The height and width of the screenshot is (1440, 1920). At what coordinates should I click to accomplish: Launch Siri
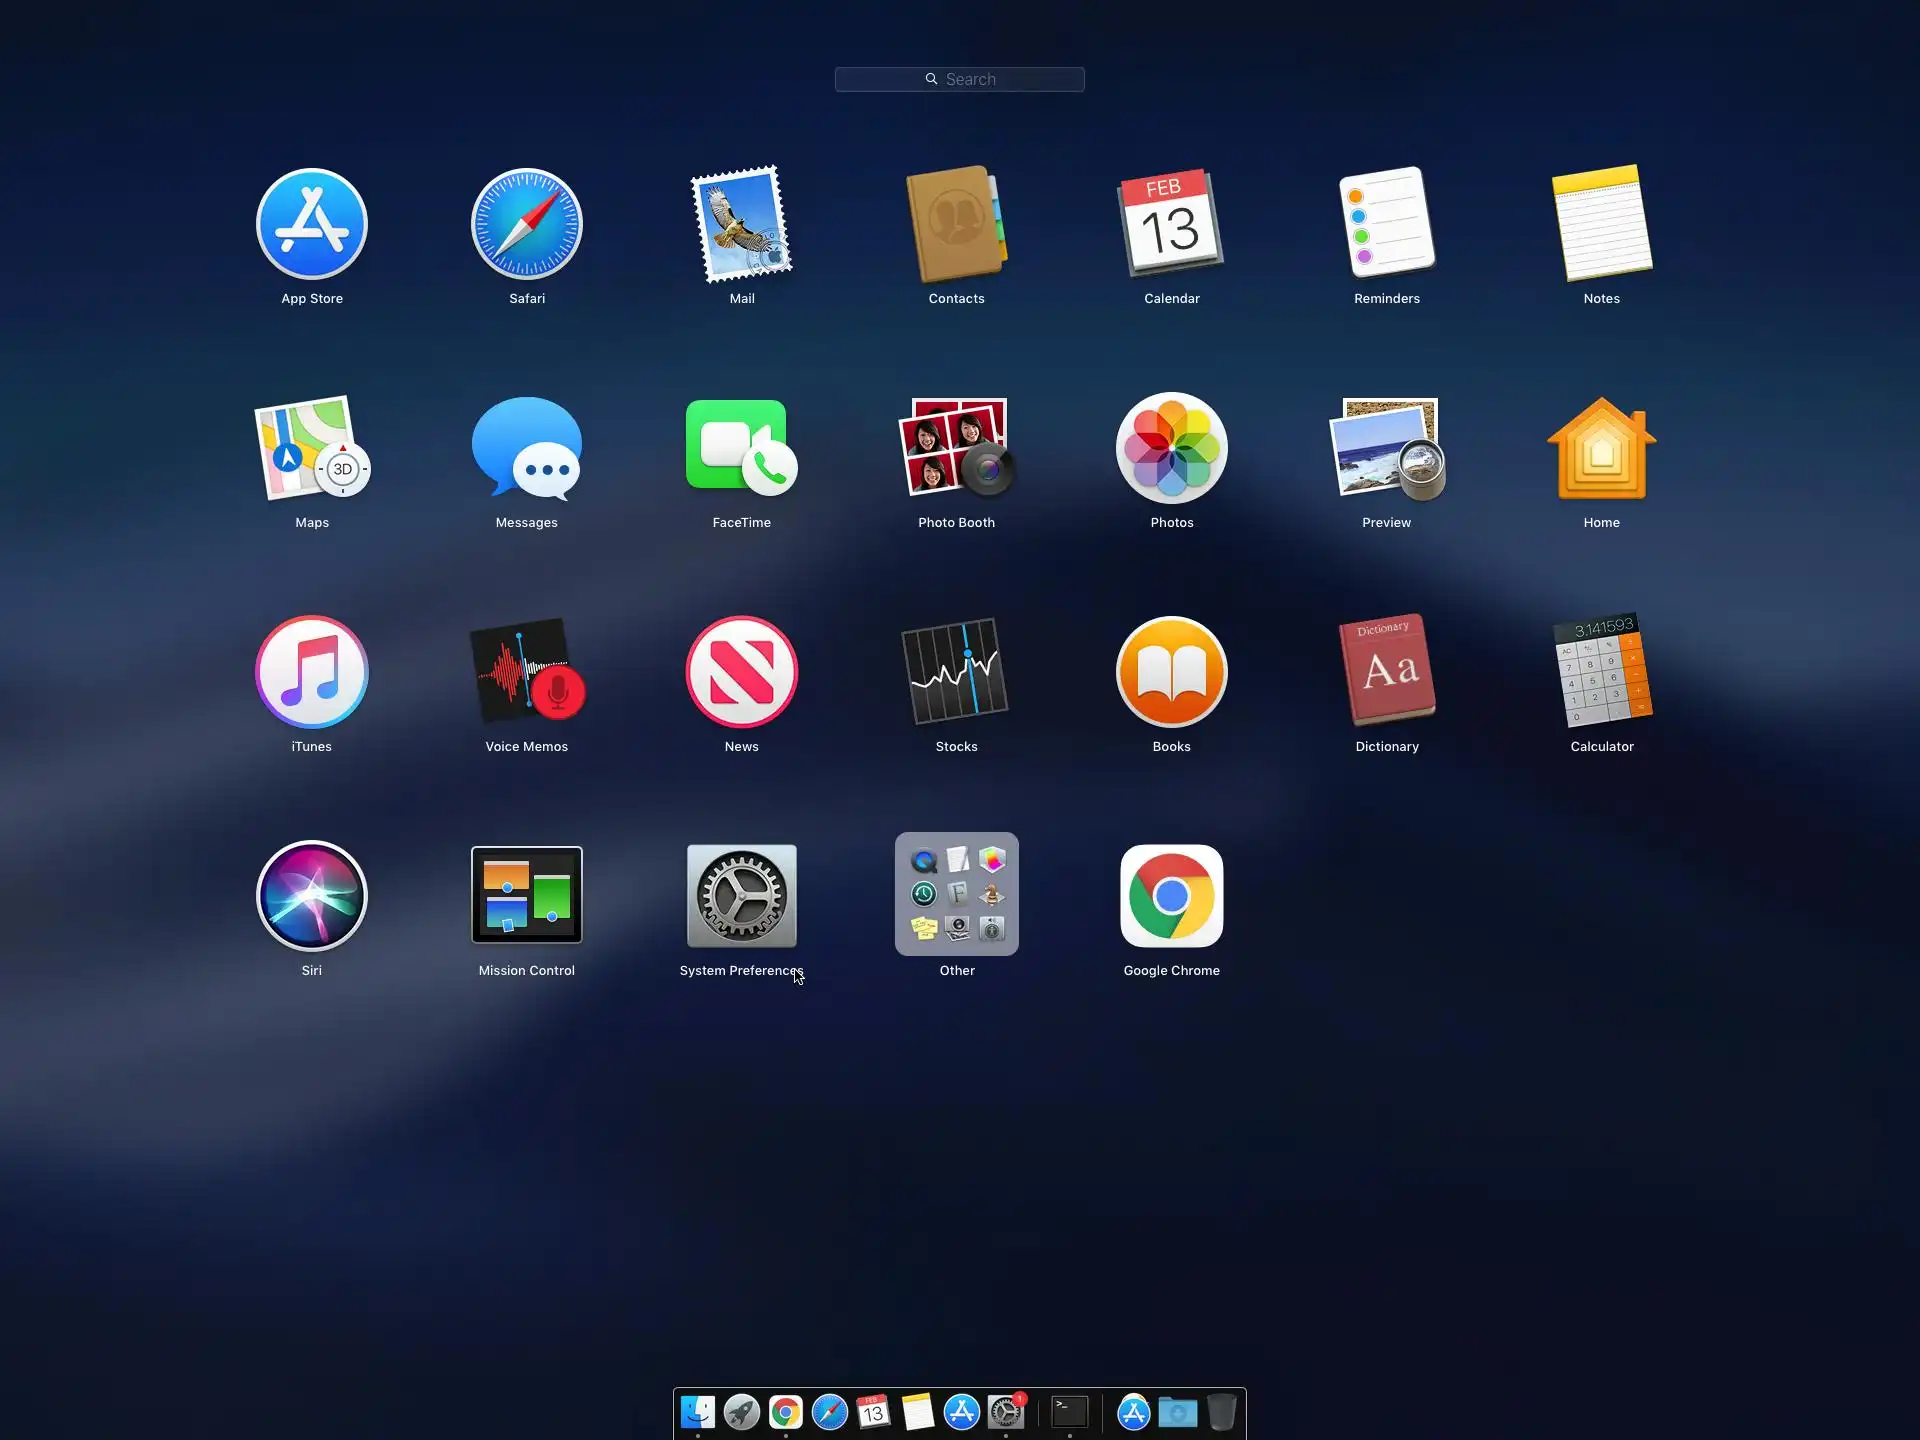312,896
